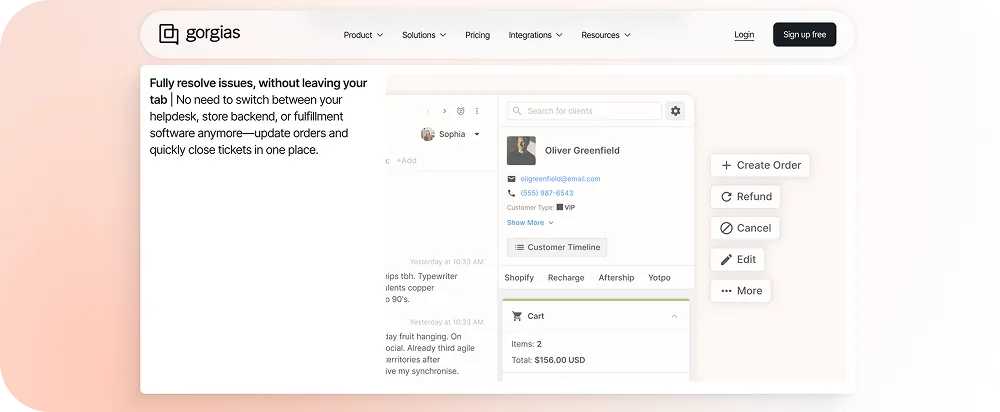Go to the Pricing page
This screenshot has width=1000, height=412.
click(x=478, y=35)
